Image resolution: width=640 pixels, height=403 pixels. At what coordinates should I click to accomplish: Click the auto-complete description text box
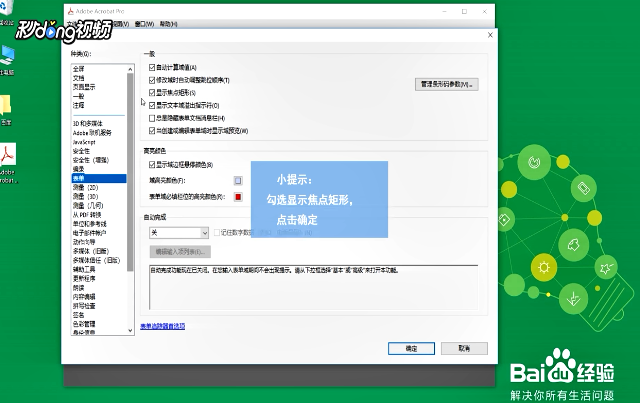(313, 287)
